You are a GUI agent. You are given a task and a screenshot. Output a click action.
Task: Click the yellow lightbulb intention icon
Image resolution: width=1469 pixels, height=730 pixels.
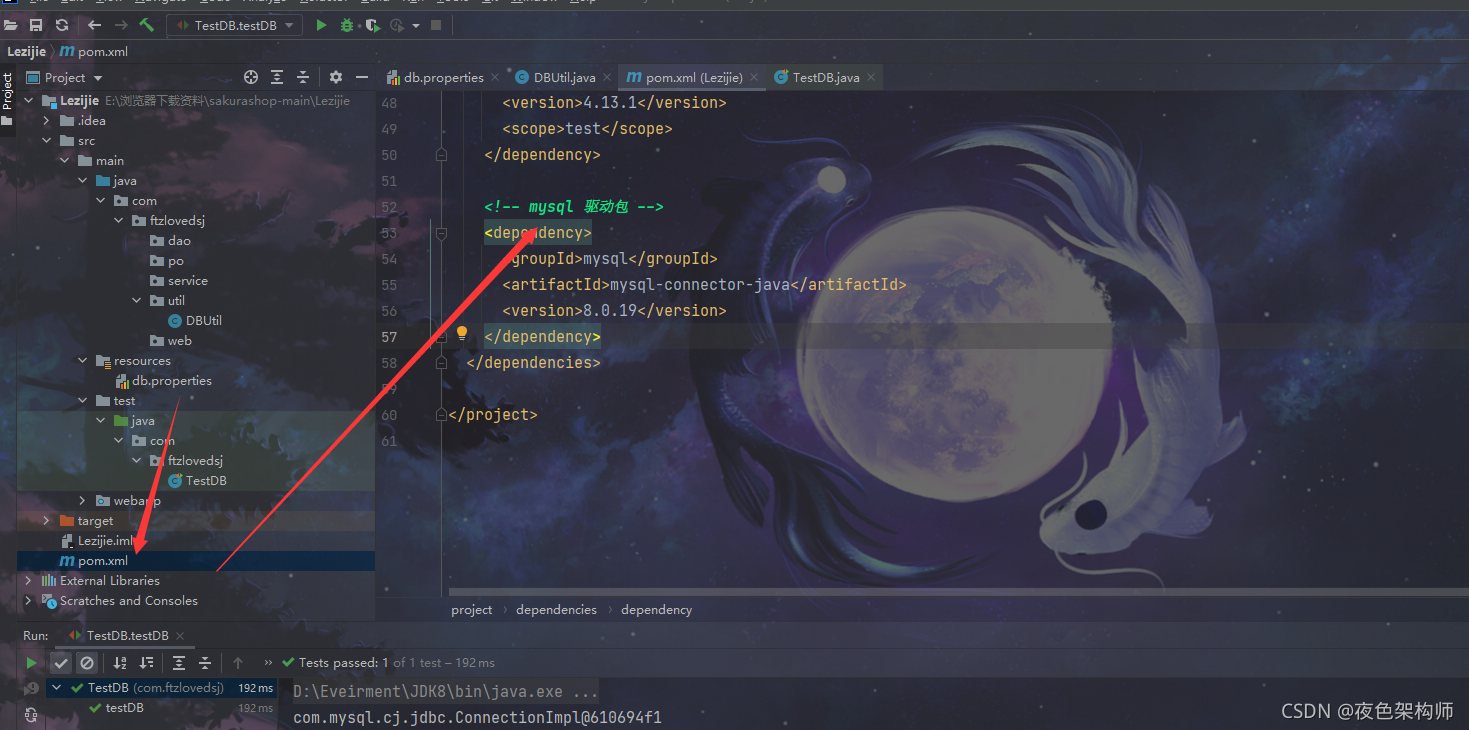(462, 332)
